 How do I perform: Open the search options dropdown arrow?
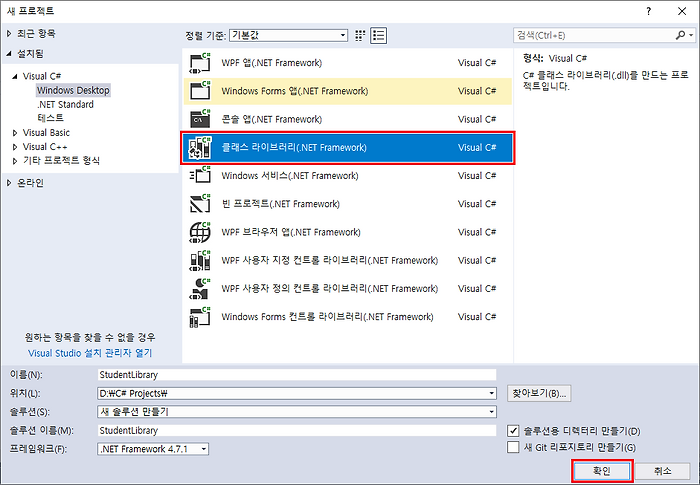pos(691,35)
